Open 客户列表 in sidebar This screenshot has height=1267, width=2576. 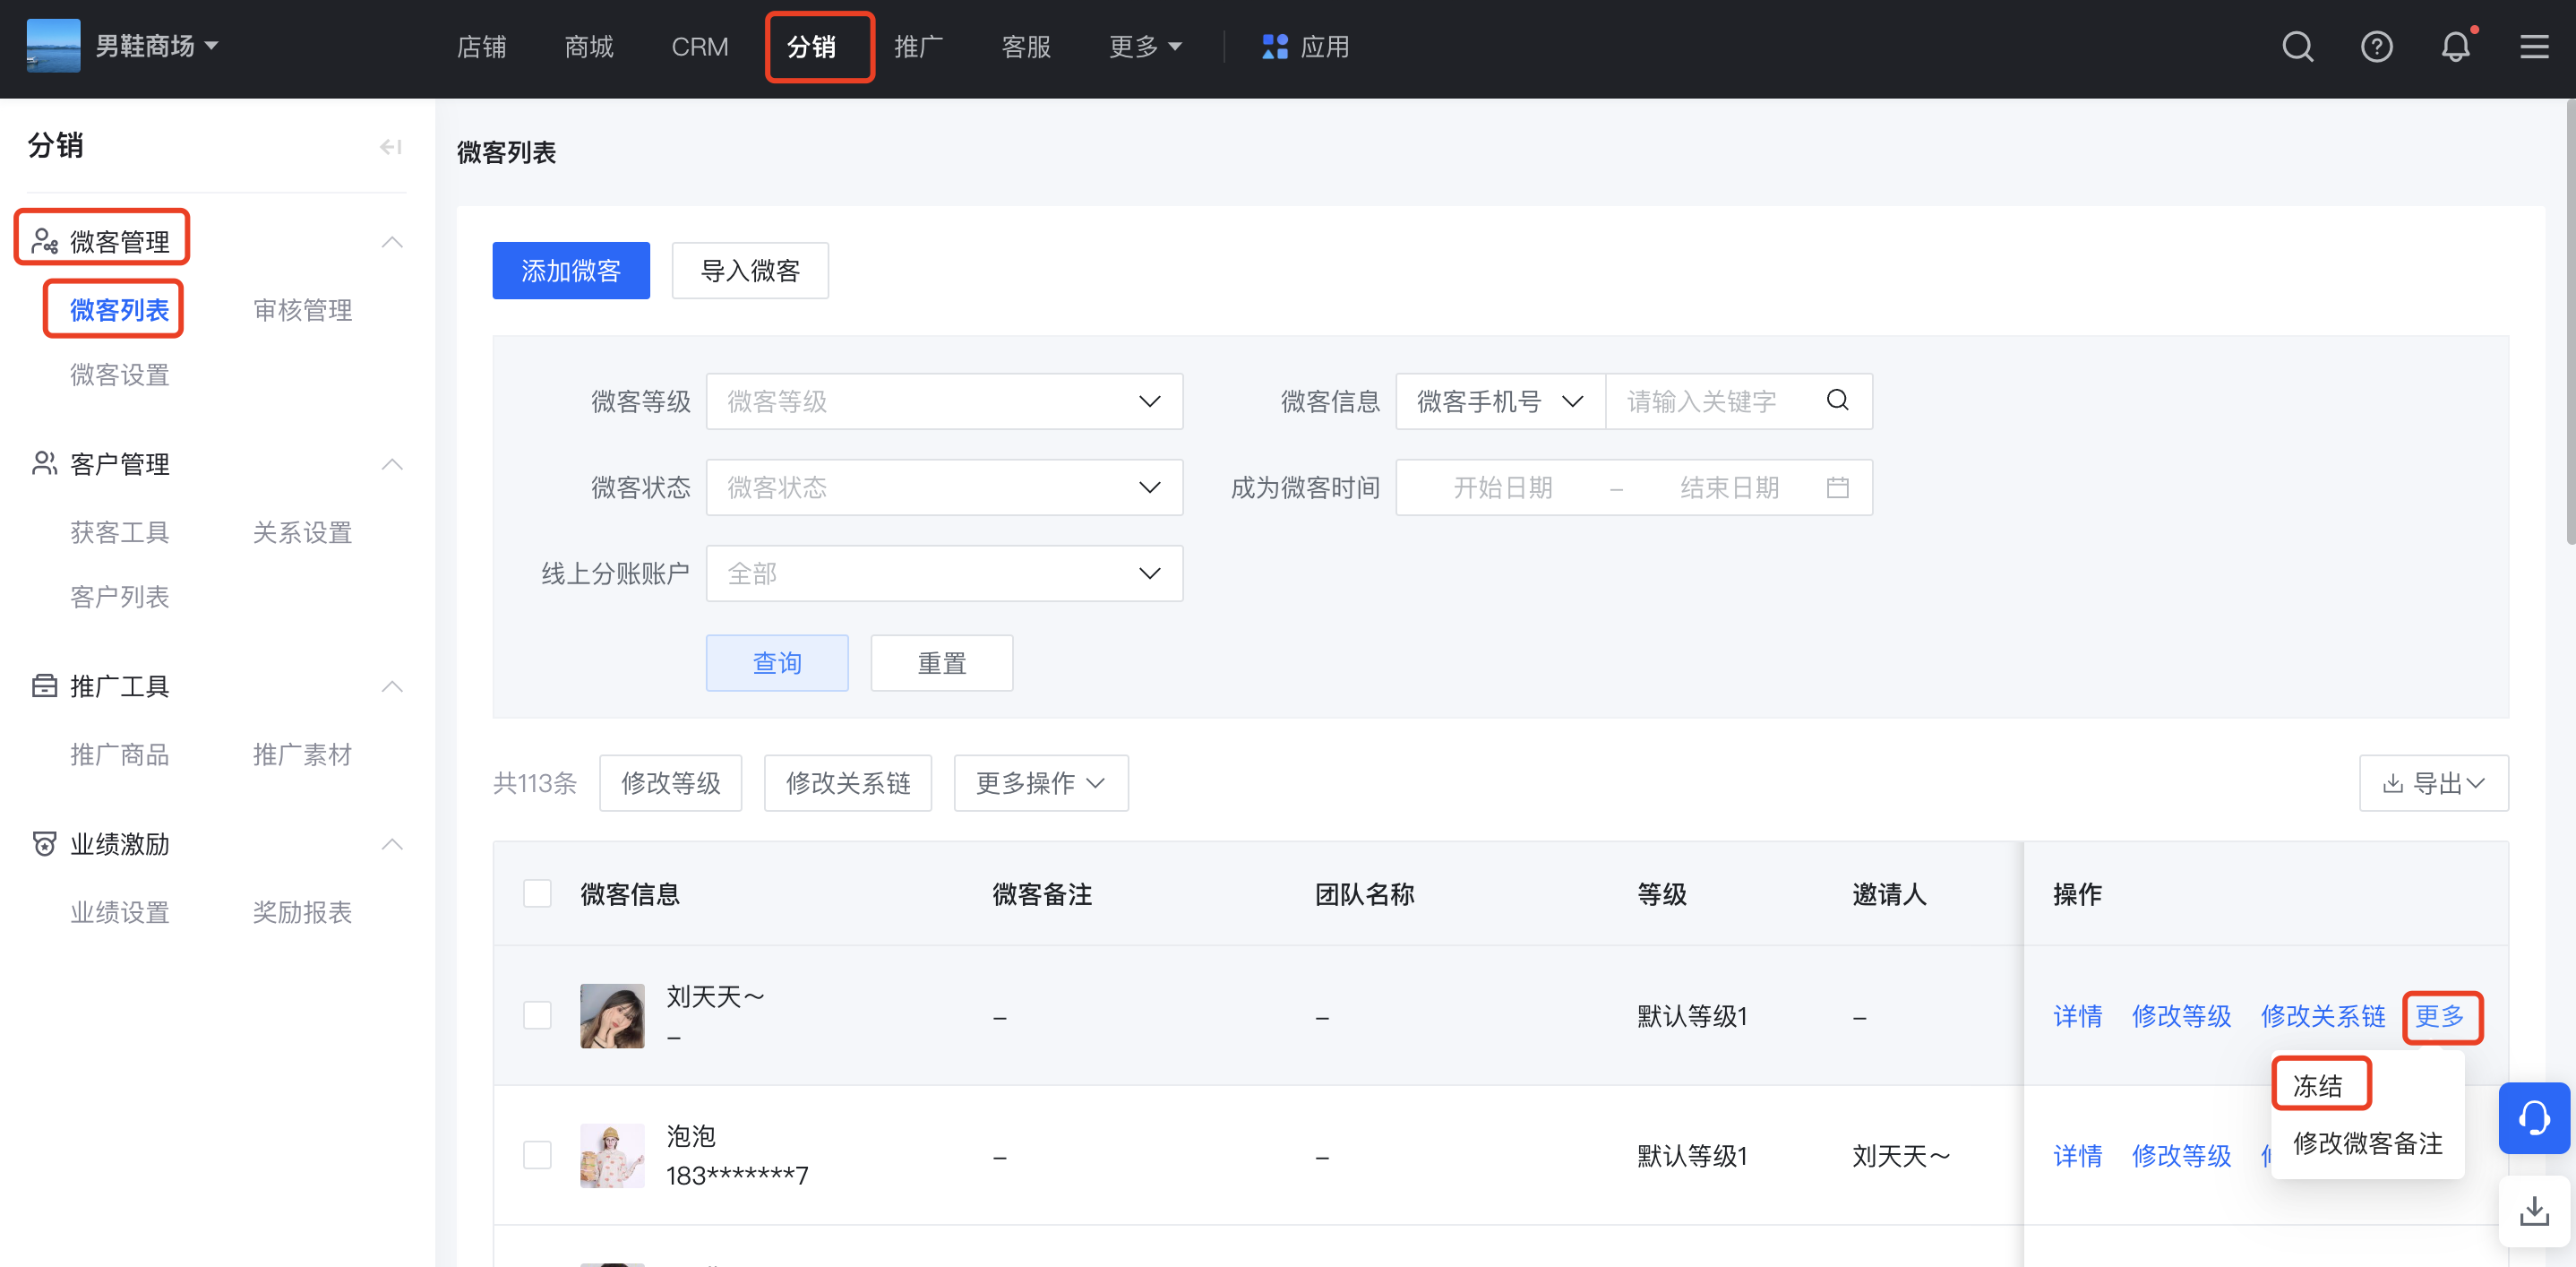point(119,597)
